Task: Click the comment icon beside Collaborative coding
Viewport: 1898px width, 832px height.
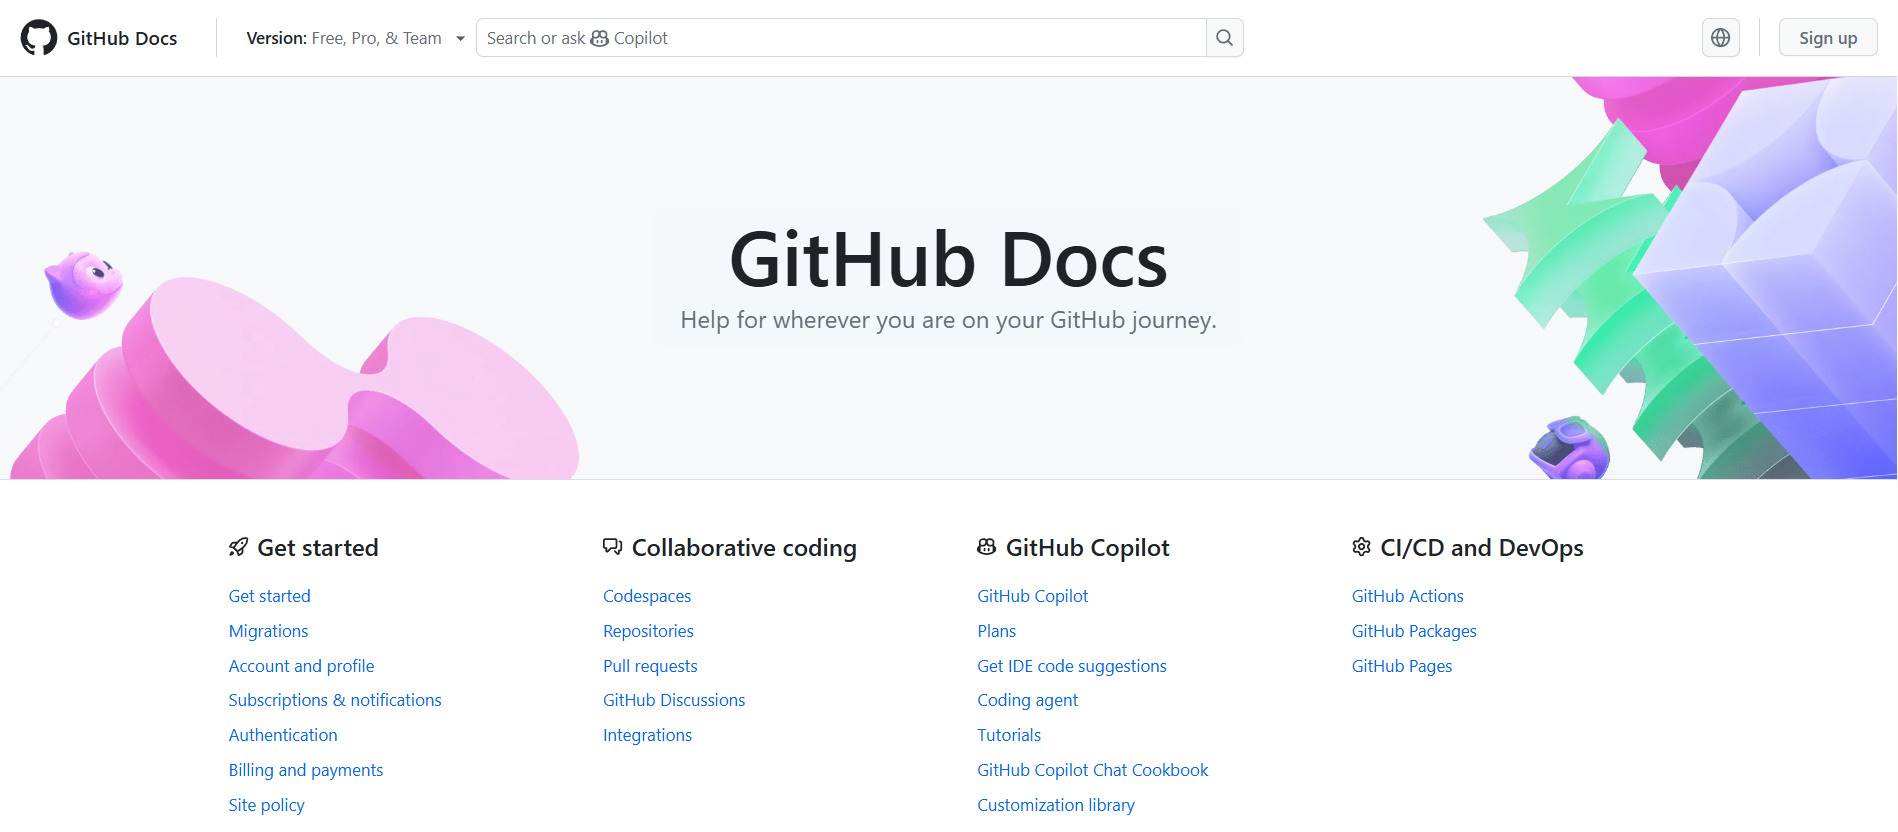Action: 612,547
